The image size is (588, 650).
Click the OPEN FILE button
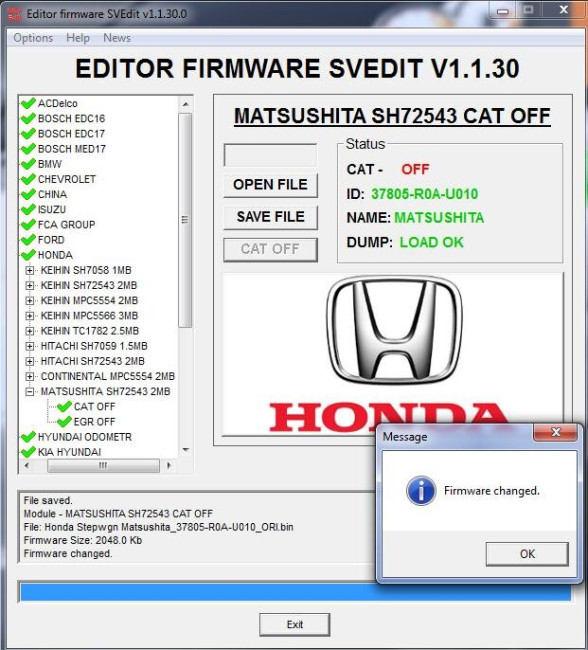pos(270,185)
